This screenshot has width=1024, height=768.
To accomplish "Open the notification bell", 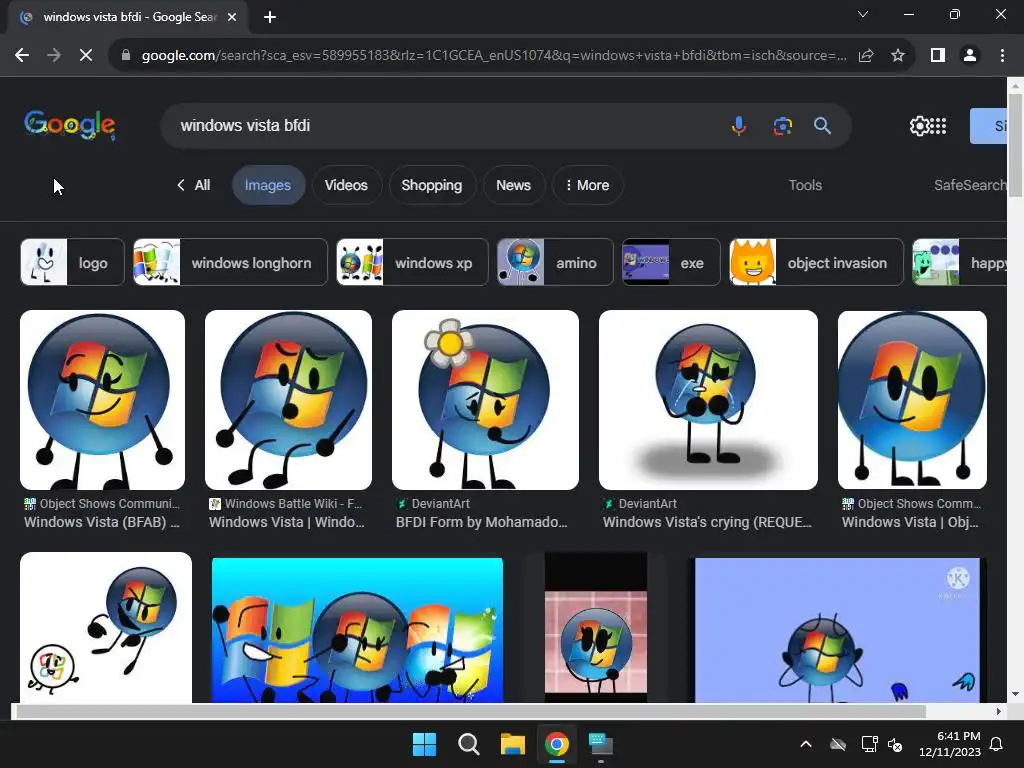I will coord(997,744).
